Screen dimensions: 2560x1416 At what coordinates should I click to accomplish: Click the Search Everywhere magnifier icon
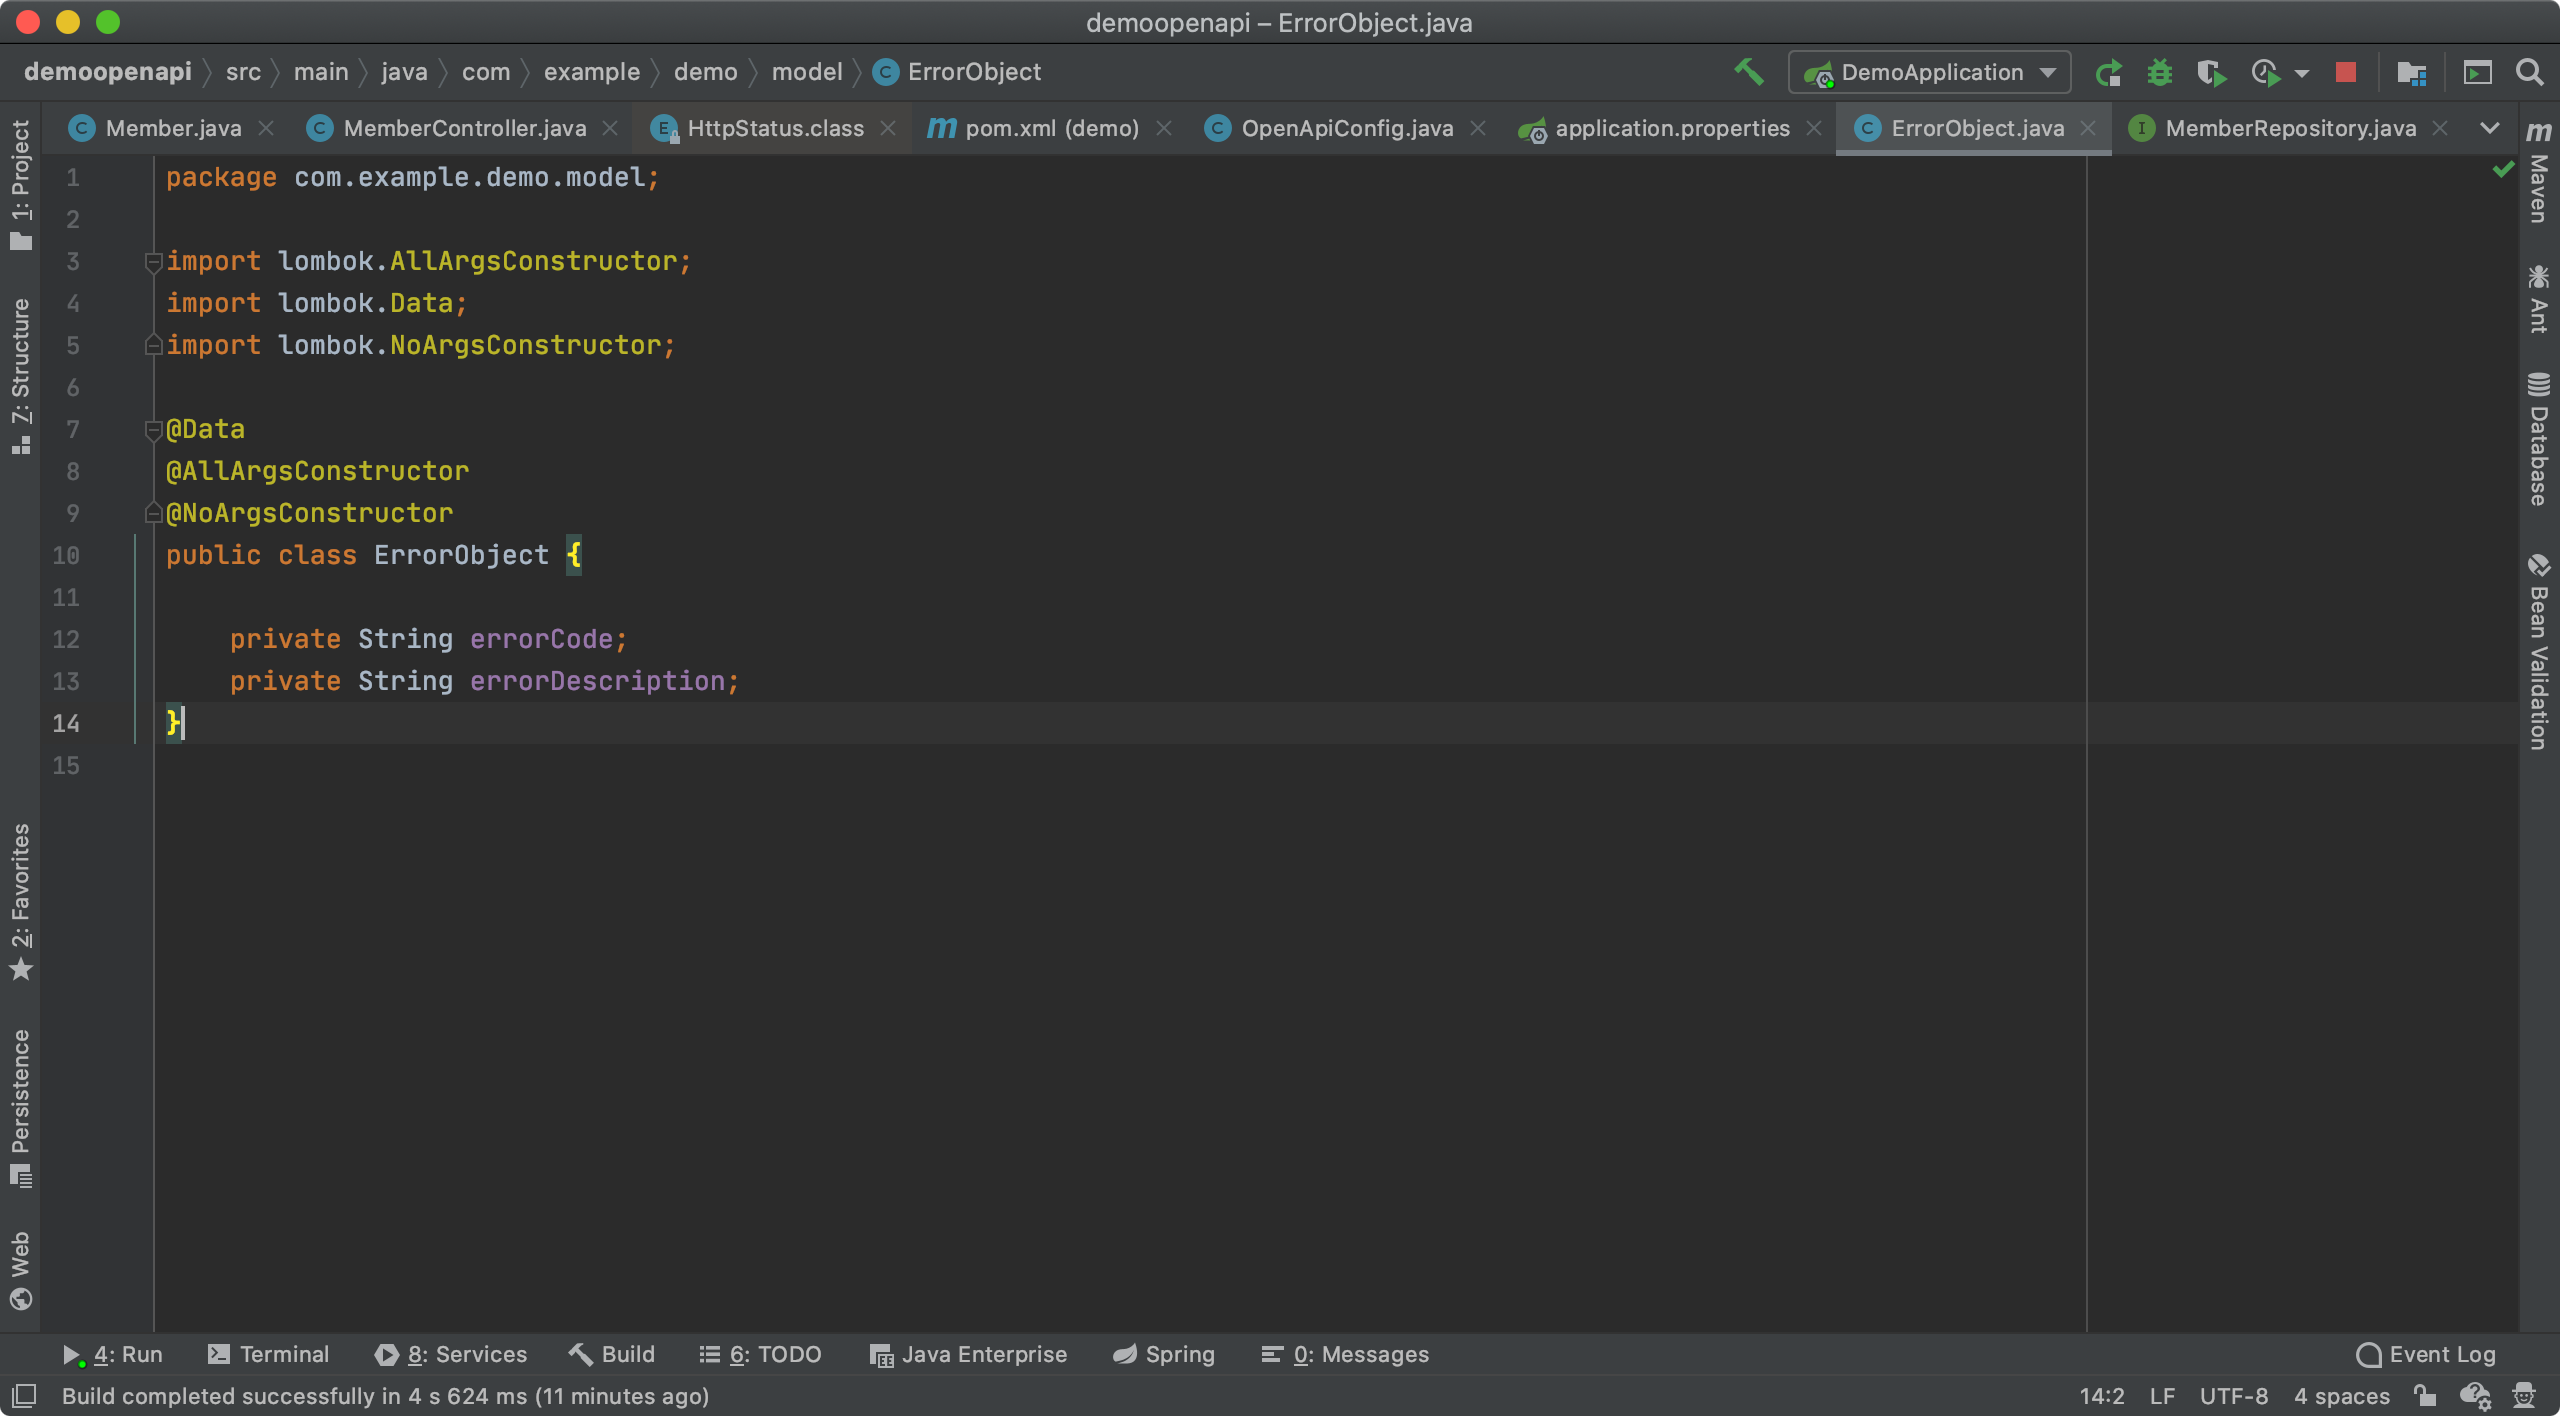click(x=2530, y=72)
